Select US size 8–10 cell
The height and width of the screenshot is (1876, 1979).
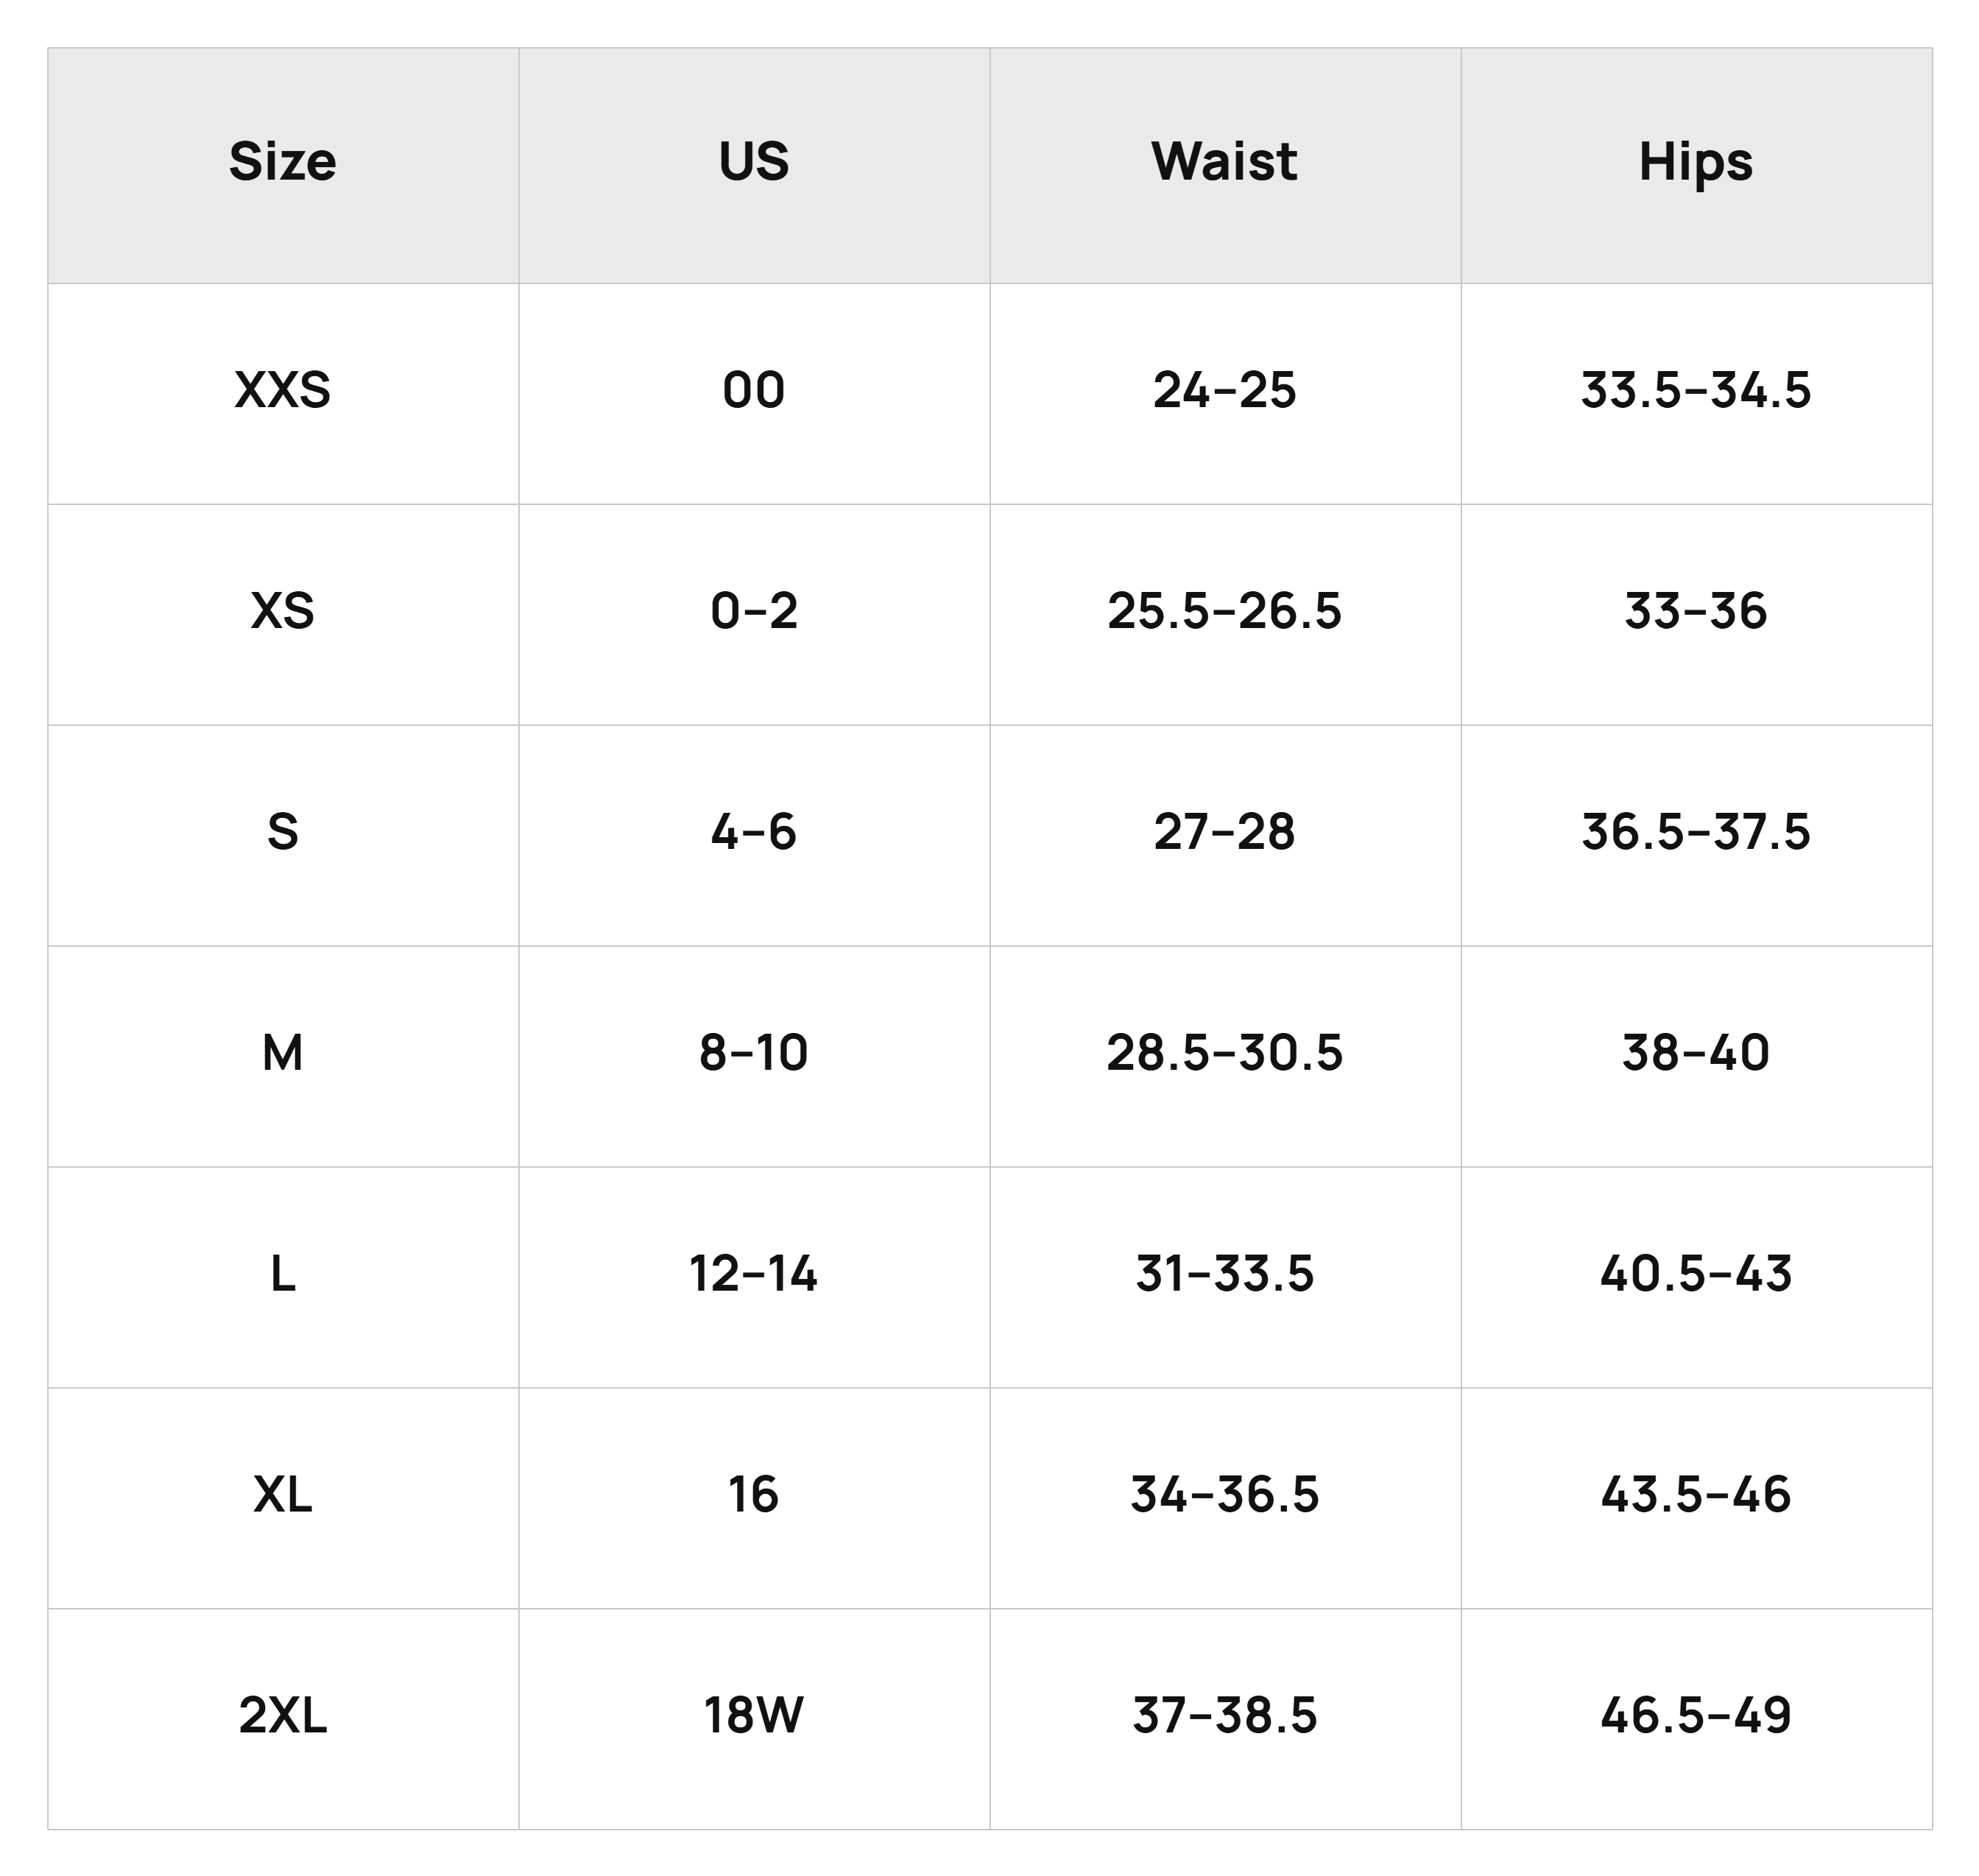(754, 1056)
